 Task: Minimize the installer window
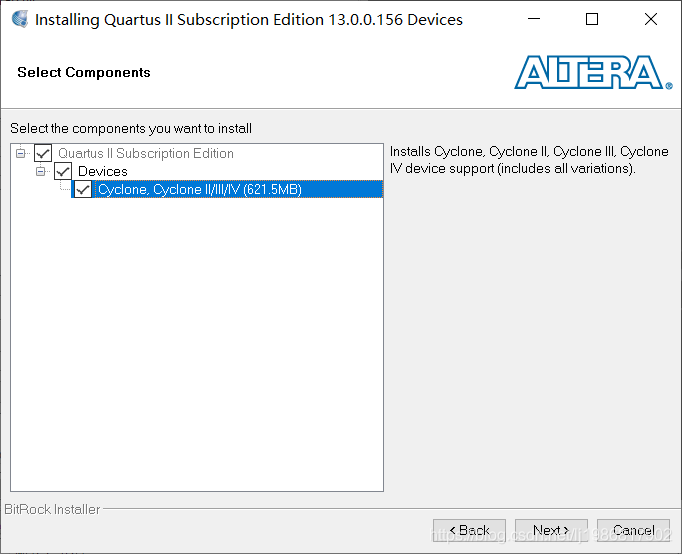(534, 19)
